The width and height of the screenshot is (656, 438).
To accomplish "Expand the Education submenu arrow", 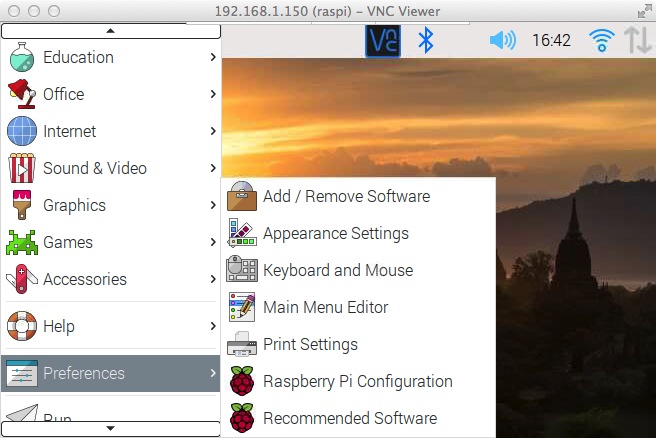I will pyautogui.click(x=213, y=57).
